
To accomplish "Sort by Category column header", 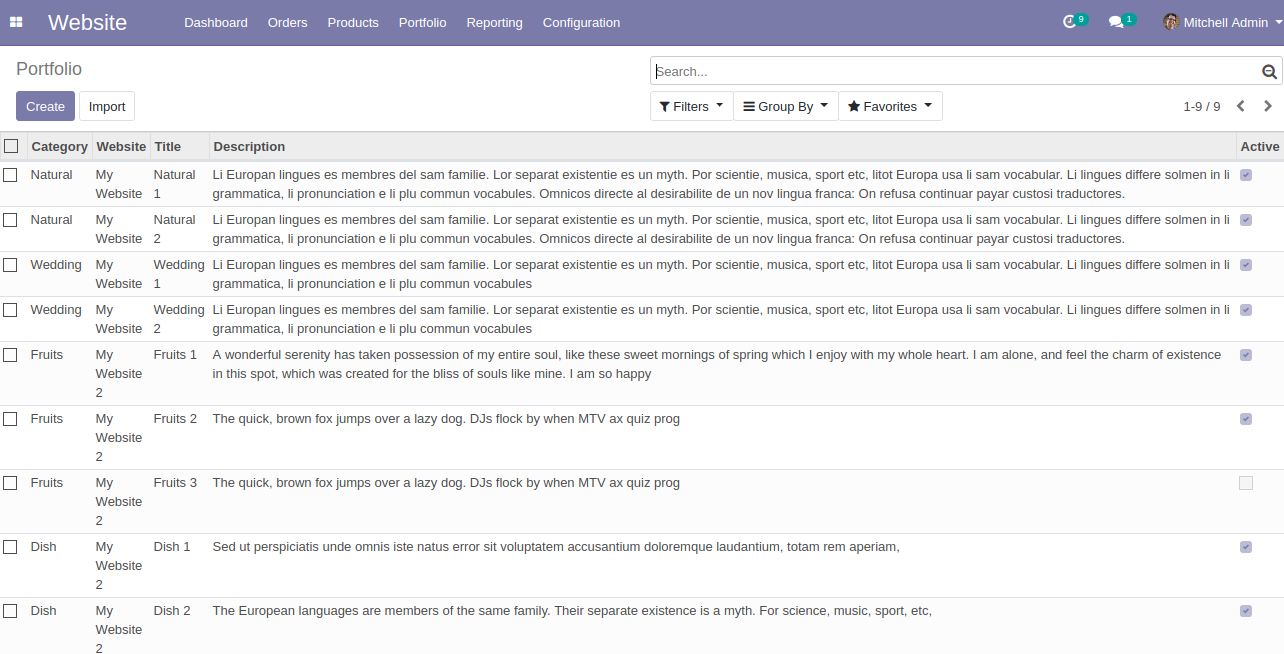I will point(60,146).
